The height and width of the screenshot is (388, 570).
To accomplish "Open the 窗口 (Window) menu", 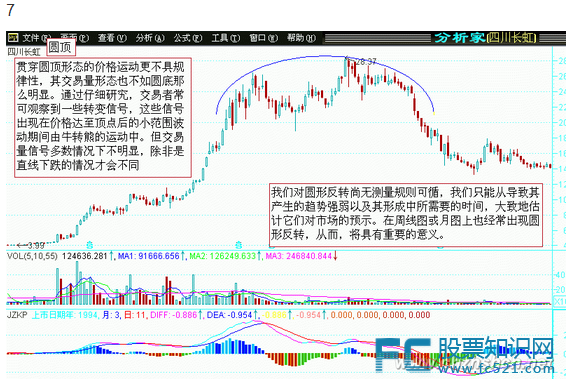I will coord(263,38).
